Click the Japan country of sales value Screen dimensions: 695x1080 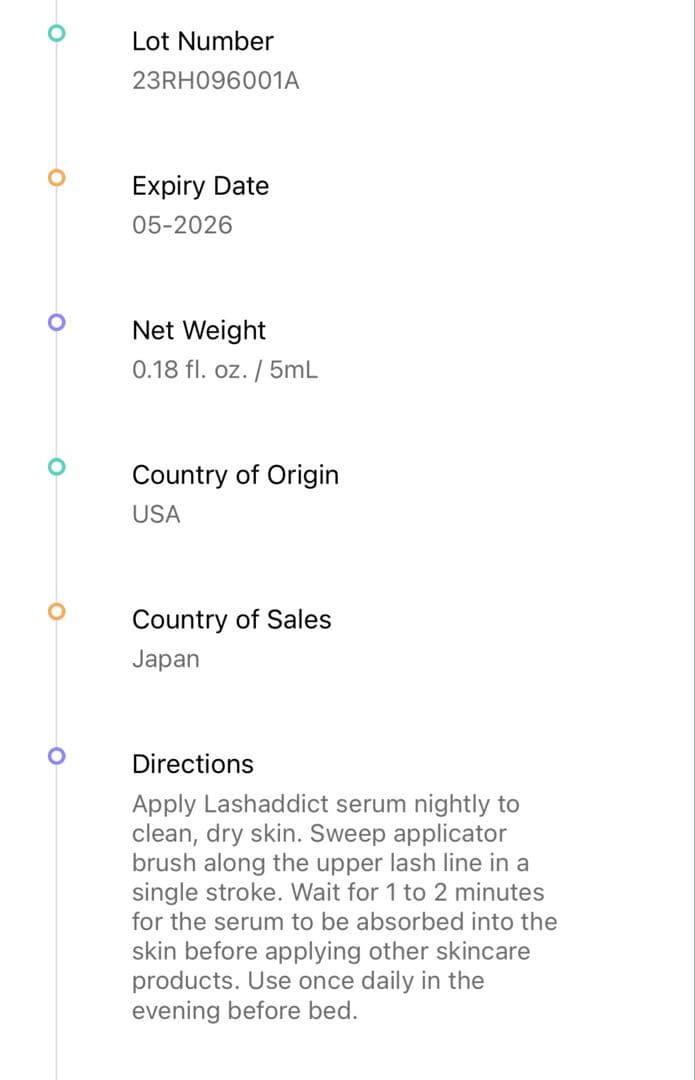point(166,659)
